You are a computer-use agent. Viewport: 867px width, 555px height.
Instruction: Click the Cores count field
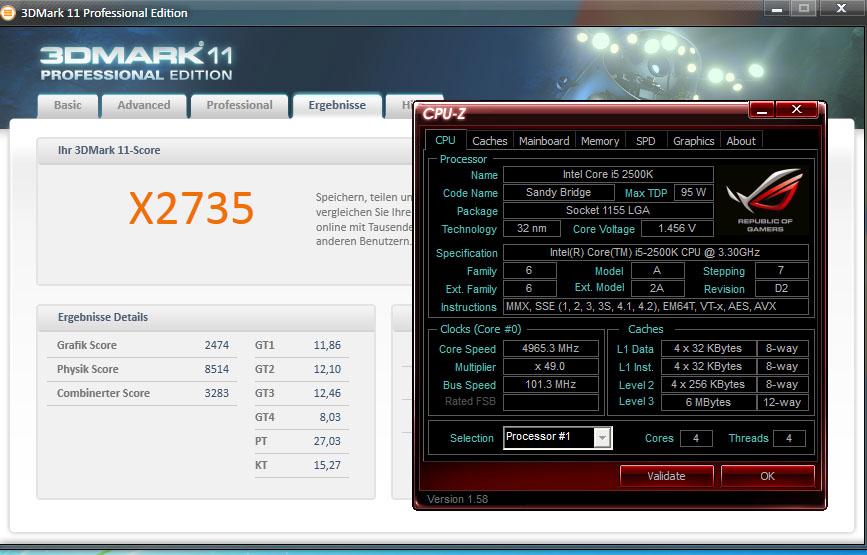click(696, 438)
